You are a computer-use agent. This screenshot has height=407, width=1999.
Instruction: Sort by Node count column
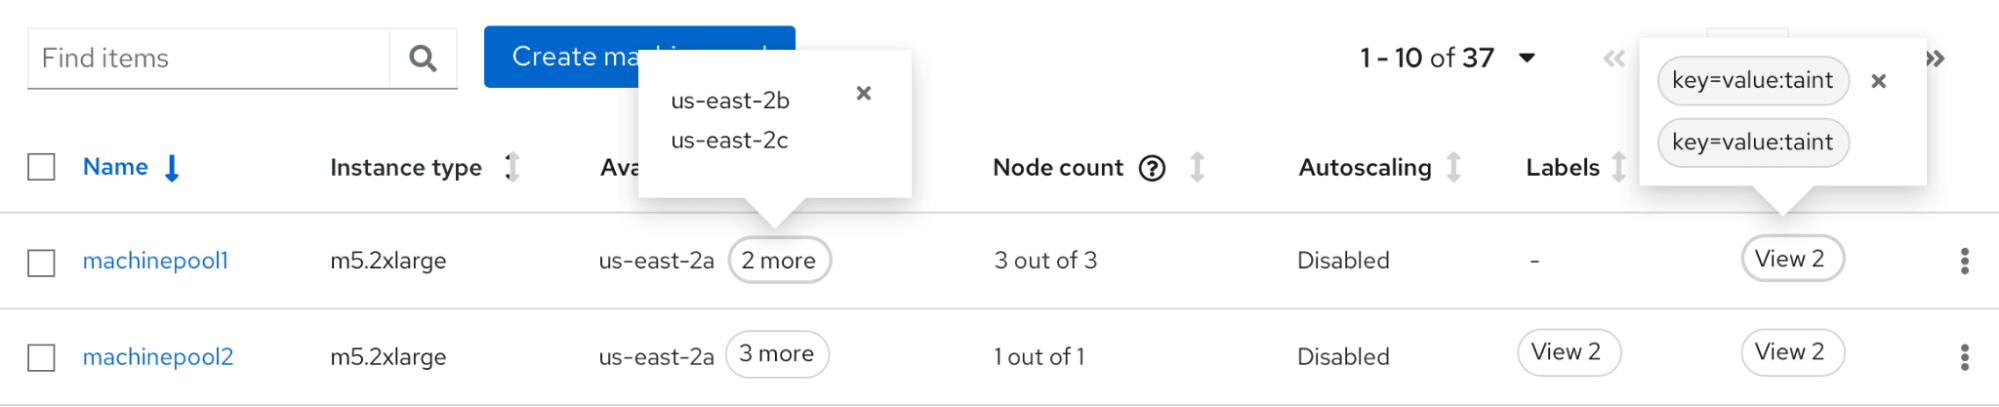tap(1197, 167)
